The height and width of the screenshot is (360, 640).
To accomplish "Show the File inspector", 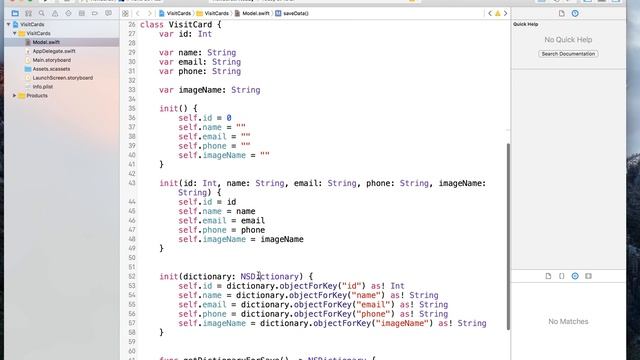I will [562, 13].
